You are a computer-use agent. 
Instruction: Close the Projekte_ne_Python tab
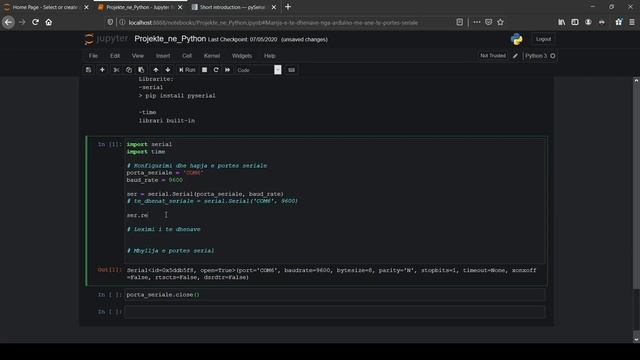[180, 7]
